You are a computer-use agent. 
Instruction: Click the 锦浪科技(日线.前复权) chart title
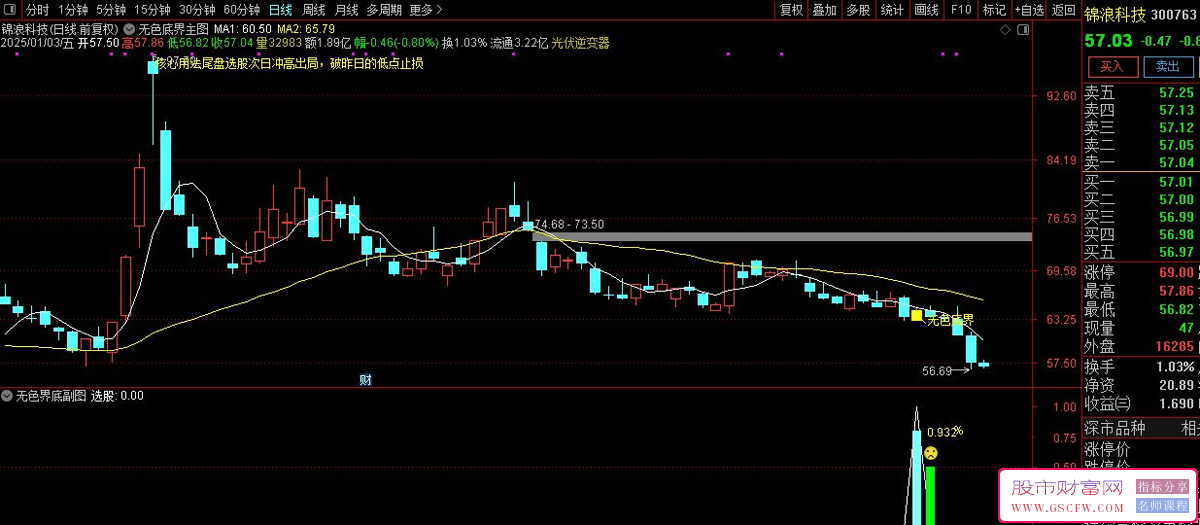coord(59,29)
